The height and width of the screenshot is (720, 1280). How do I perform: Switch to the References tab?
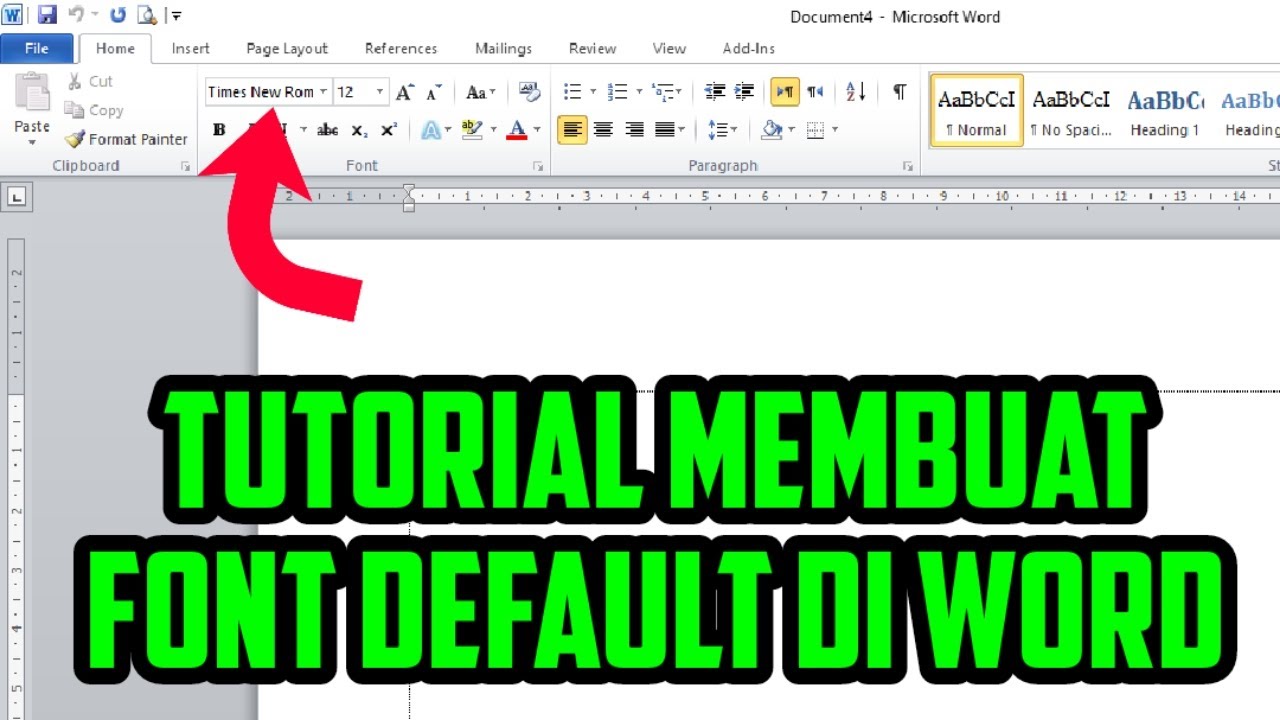[x=401, y=48]
